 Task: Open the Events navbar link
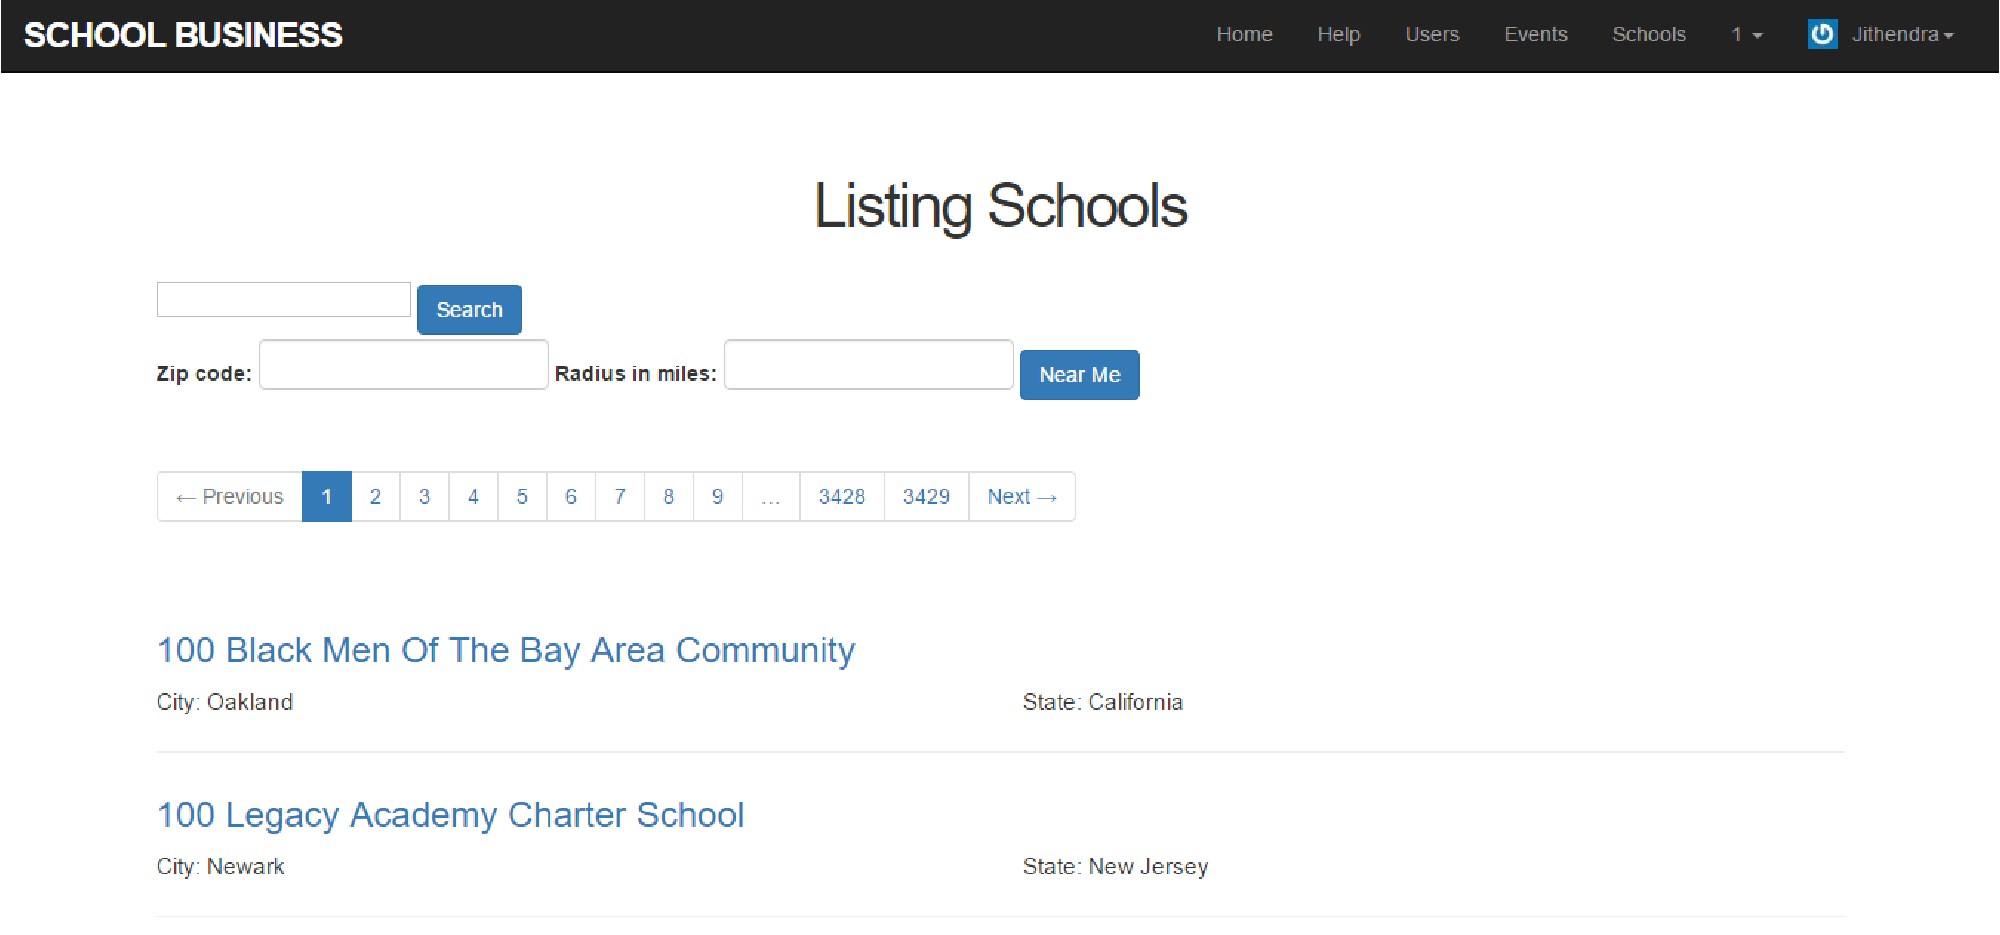point(1535,35)
